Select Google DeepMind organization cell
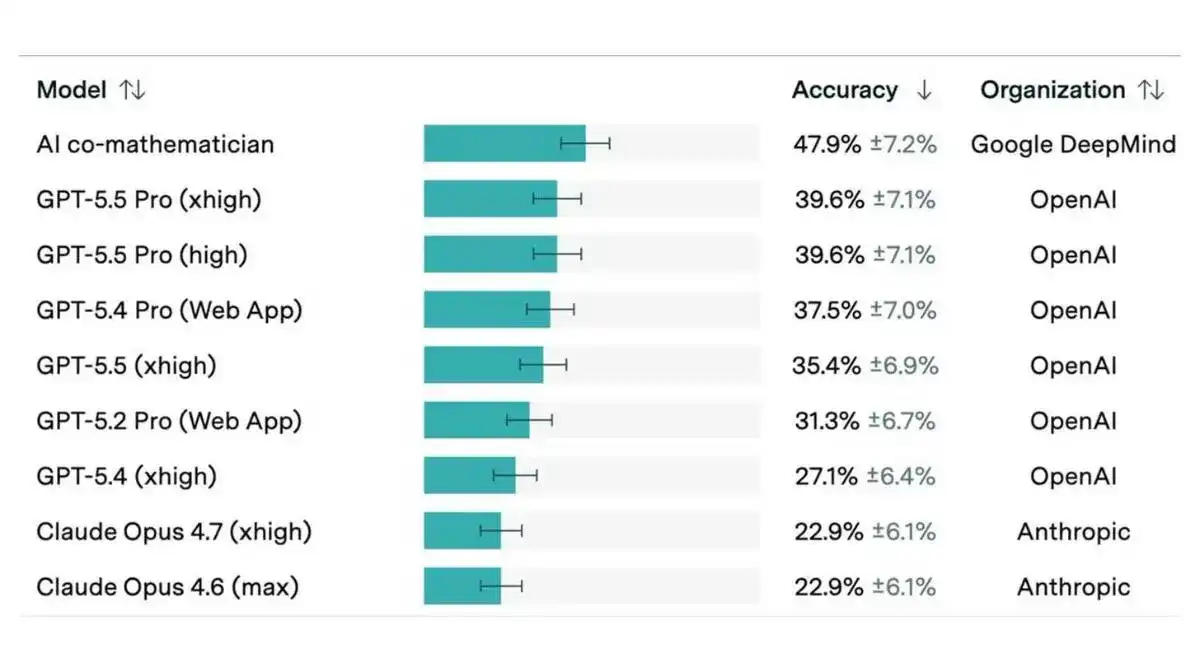This screenshot has width=1200, height=672. pyautogui.click(x=1073, y=144)
